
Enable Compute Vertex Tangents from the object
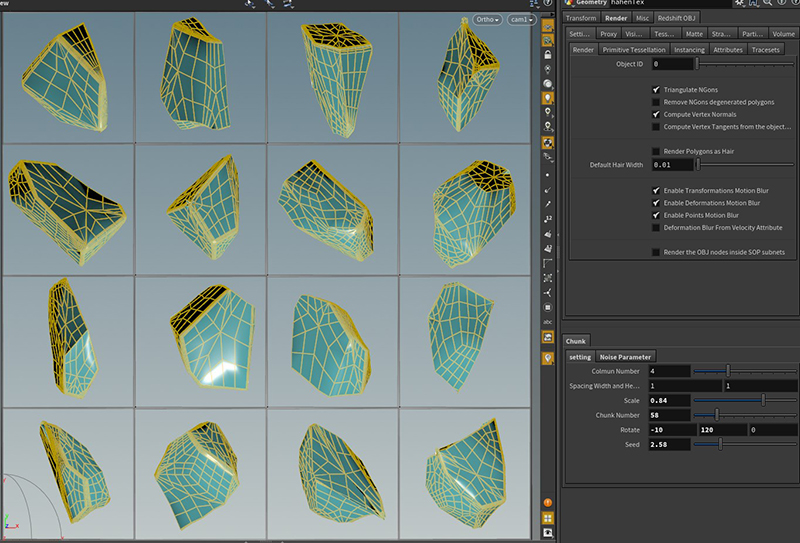[656, 127]
